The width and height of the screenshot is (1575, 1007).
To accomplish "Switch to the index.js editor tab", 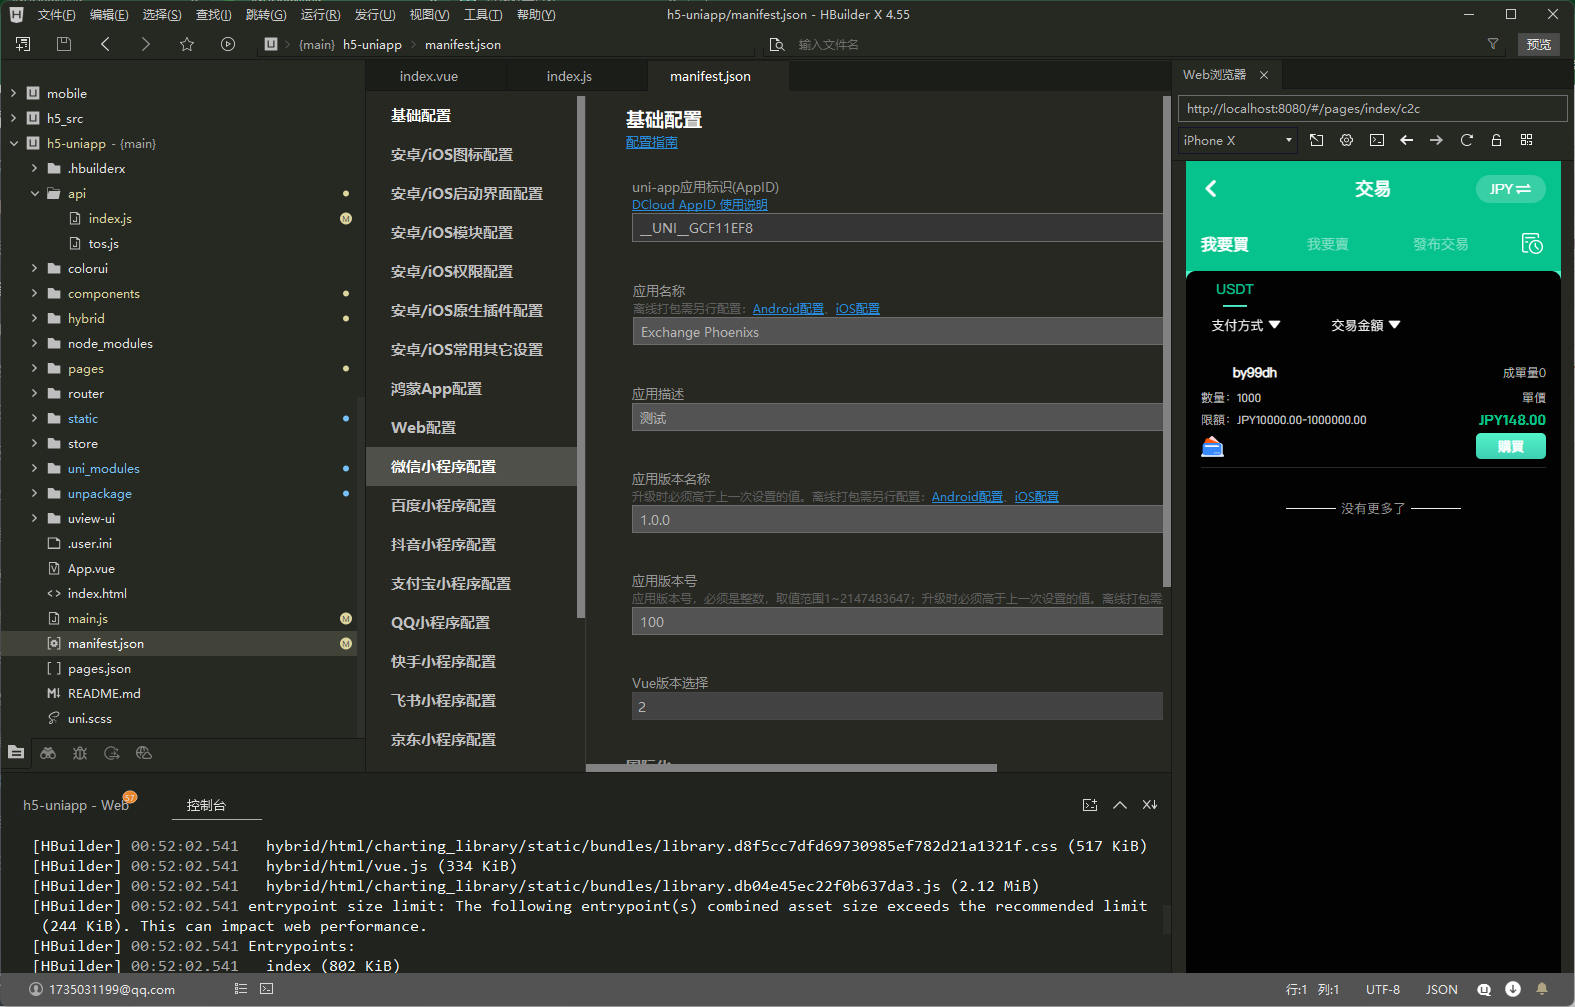I will [x=569, y=76].
